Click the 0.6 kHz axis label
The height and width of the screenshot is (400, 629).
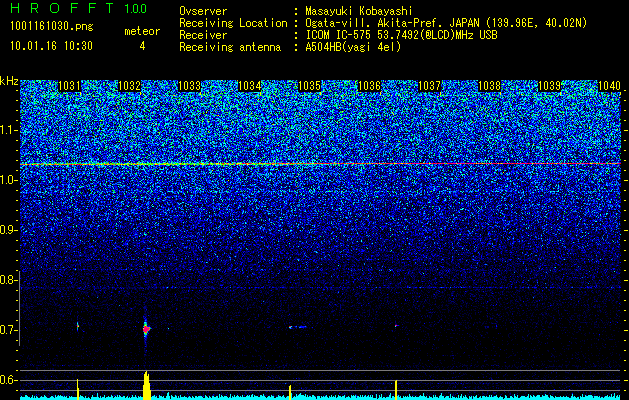click(7, 380)
